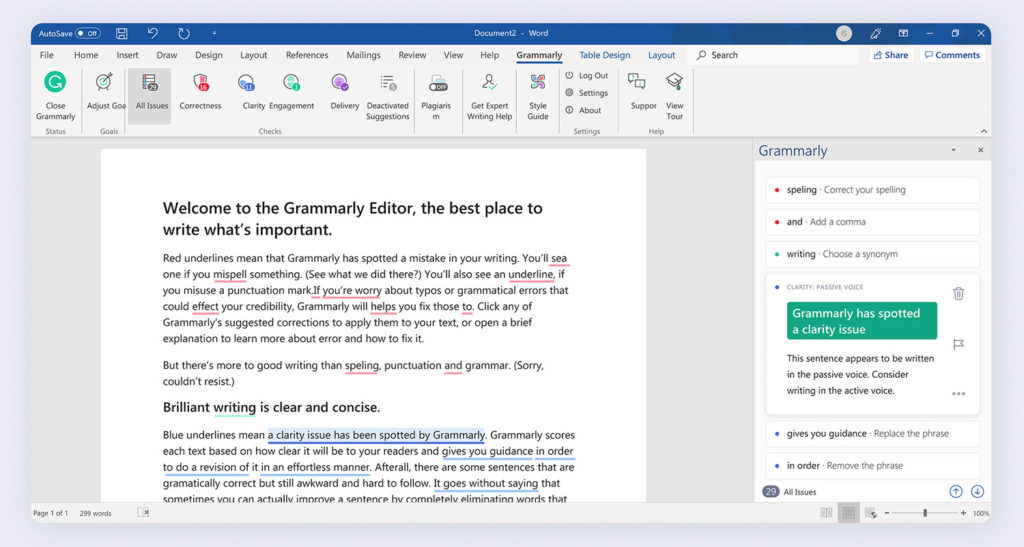The width and height of the screenshot is (1024, 547).
Task: Switch to the Review tab
Action: [412, 55]
